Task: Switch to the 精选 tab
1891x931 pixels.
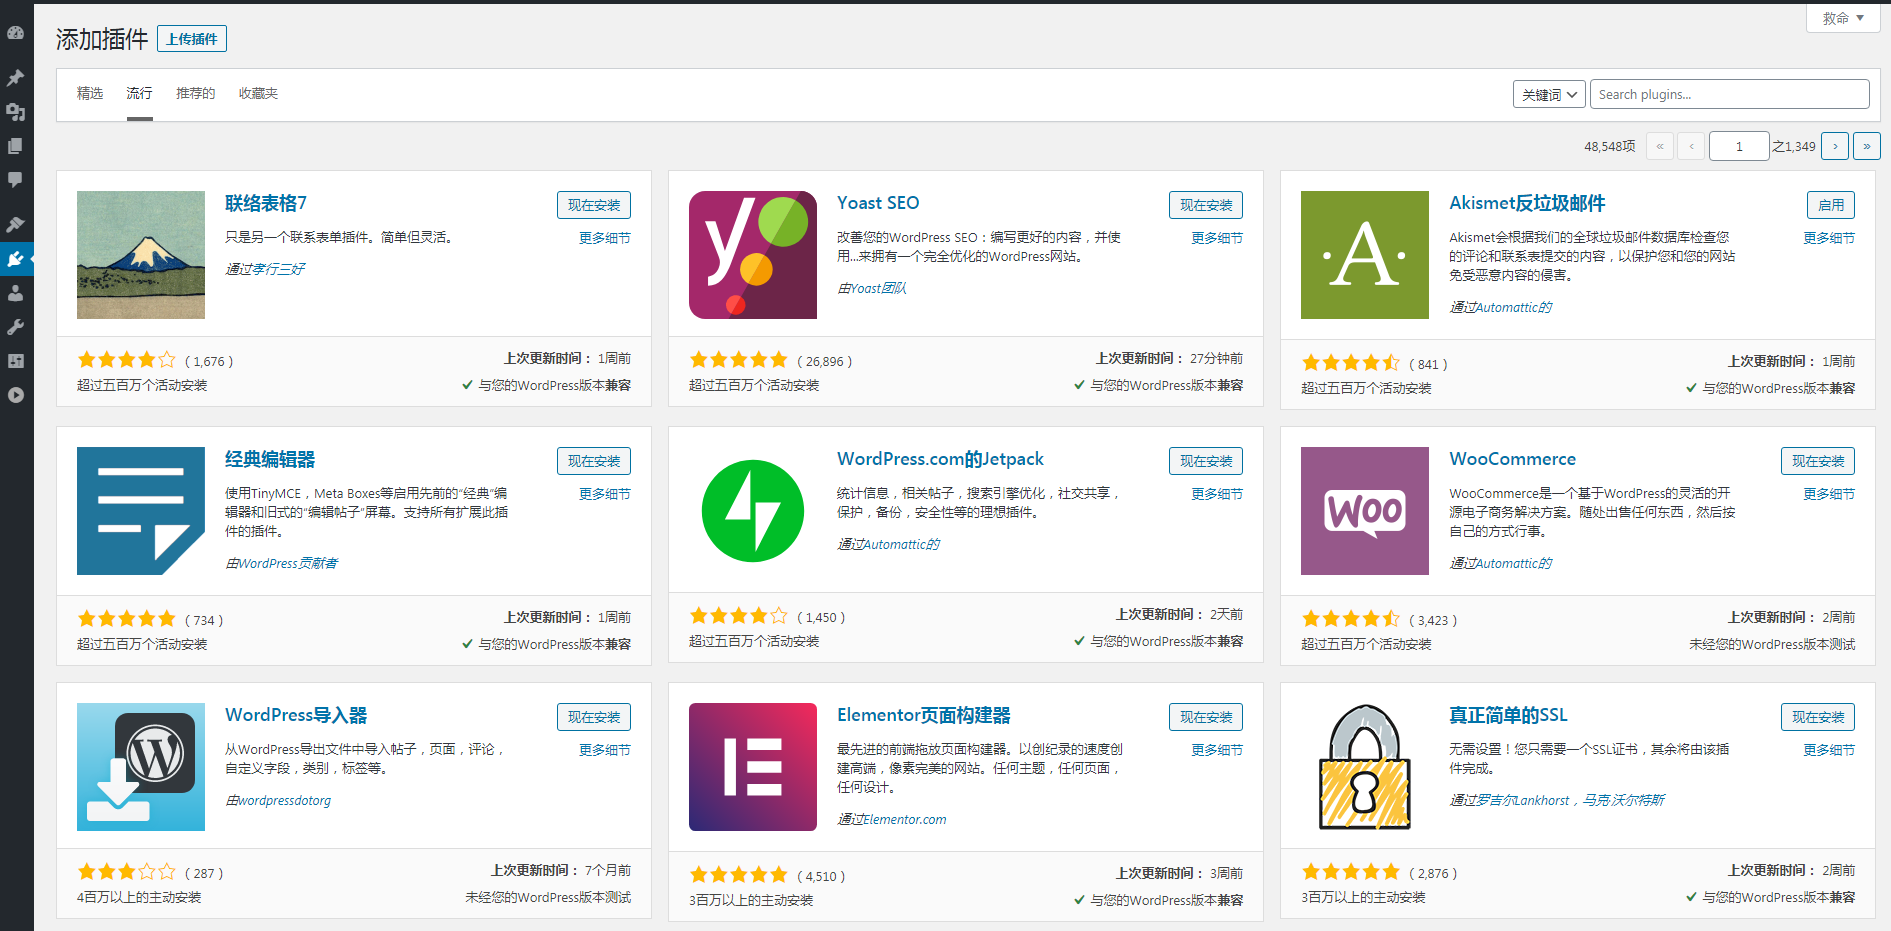Action: tap(90, 93)
